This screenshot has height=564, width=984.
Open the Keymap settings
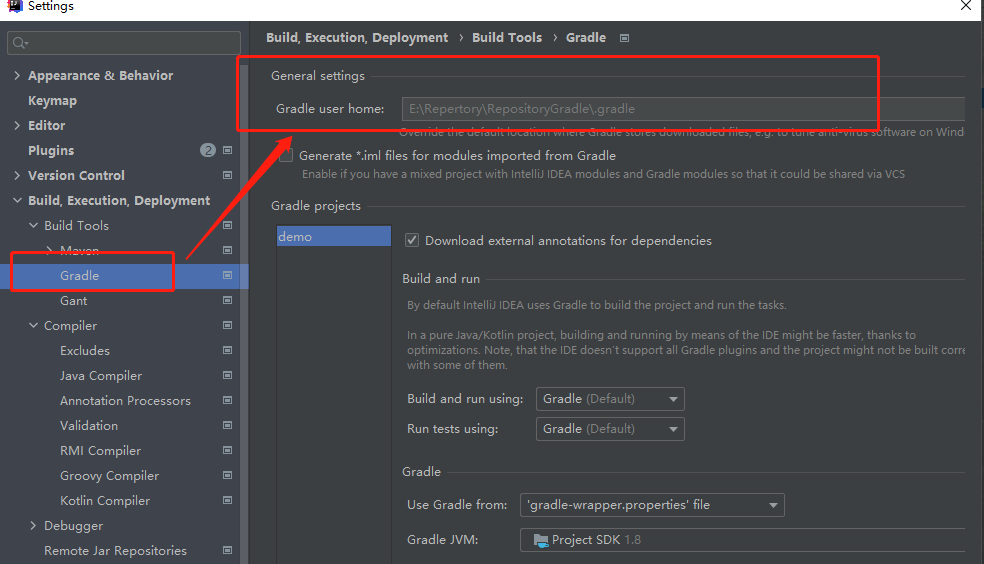(52, 100)
